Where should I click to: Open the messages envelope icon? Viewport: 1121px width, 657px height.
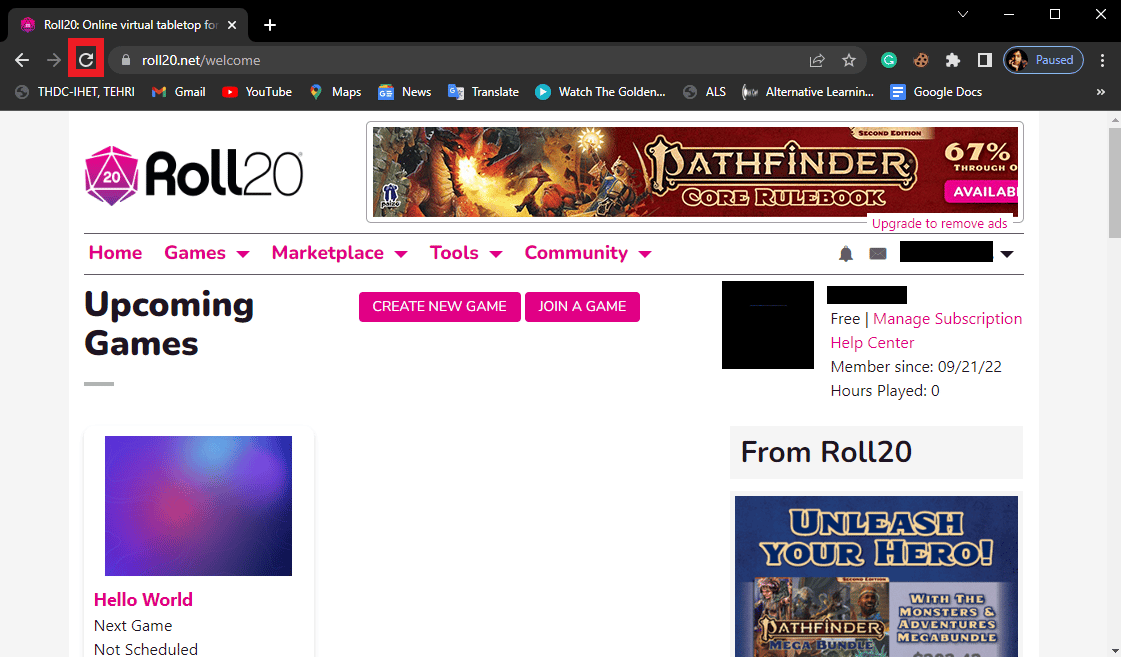(878, 254)
